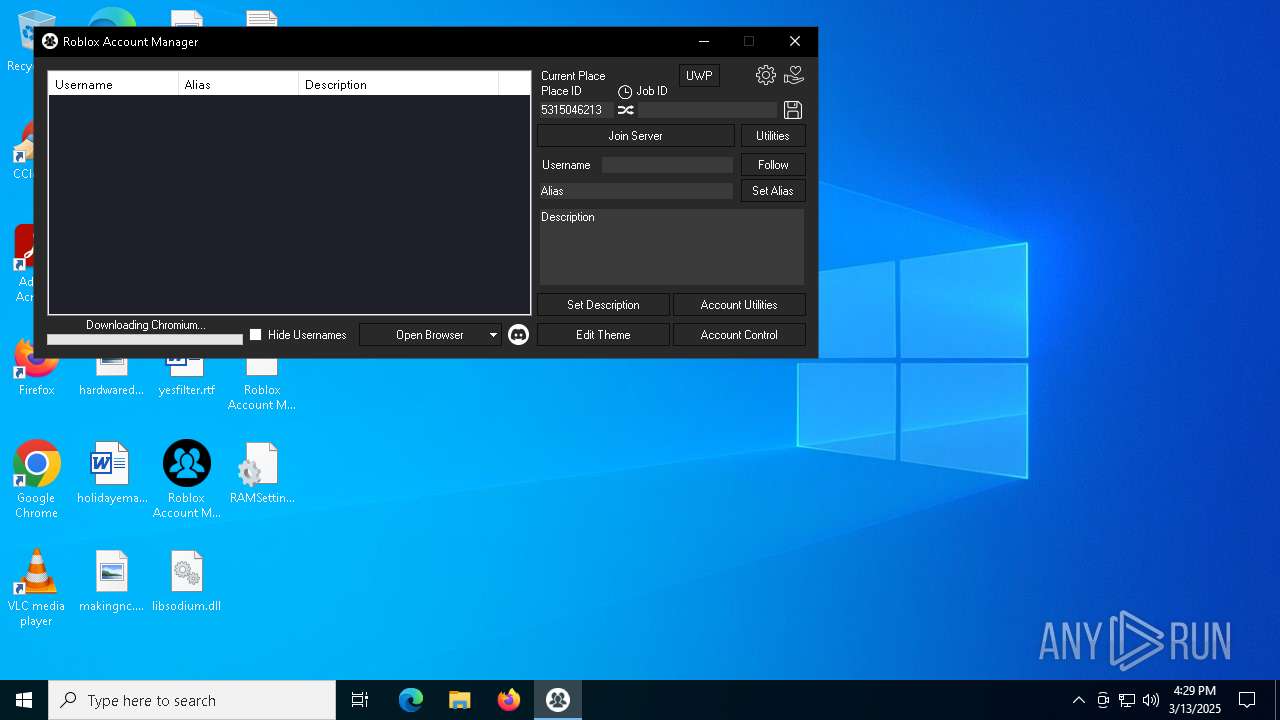Open Account Utilities
1280x720 pixels.
pos(739,305)
